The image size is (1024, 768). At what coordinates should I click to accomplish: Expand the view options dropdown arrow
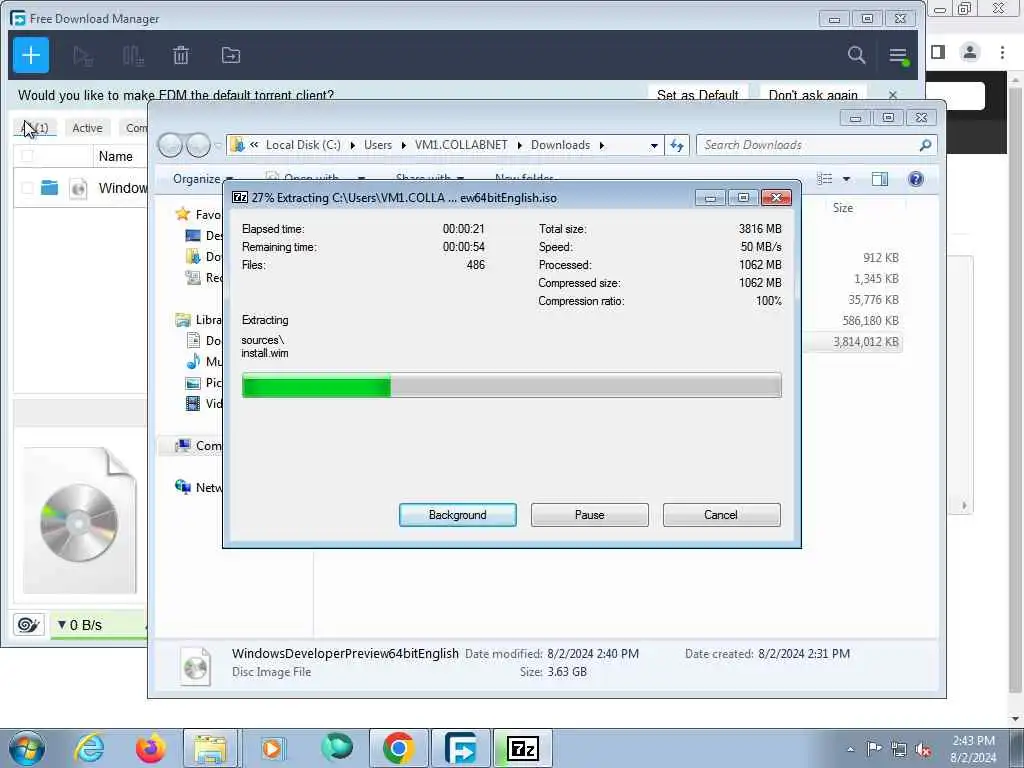point(846,179)
